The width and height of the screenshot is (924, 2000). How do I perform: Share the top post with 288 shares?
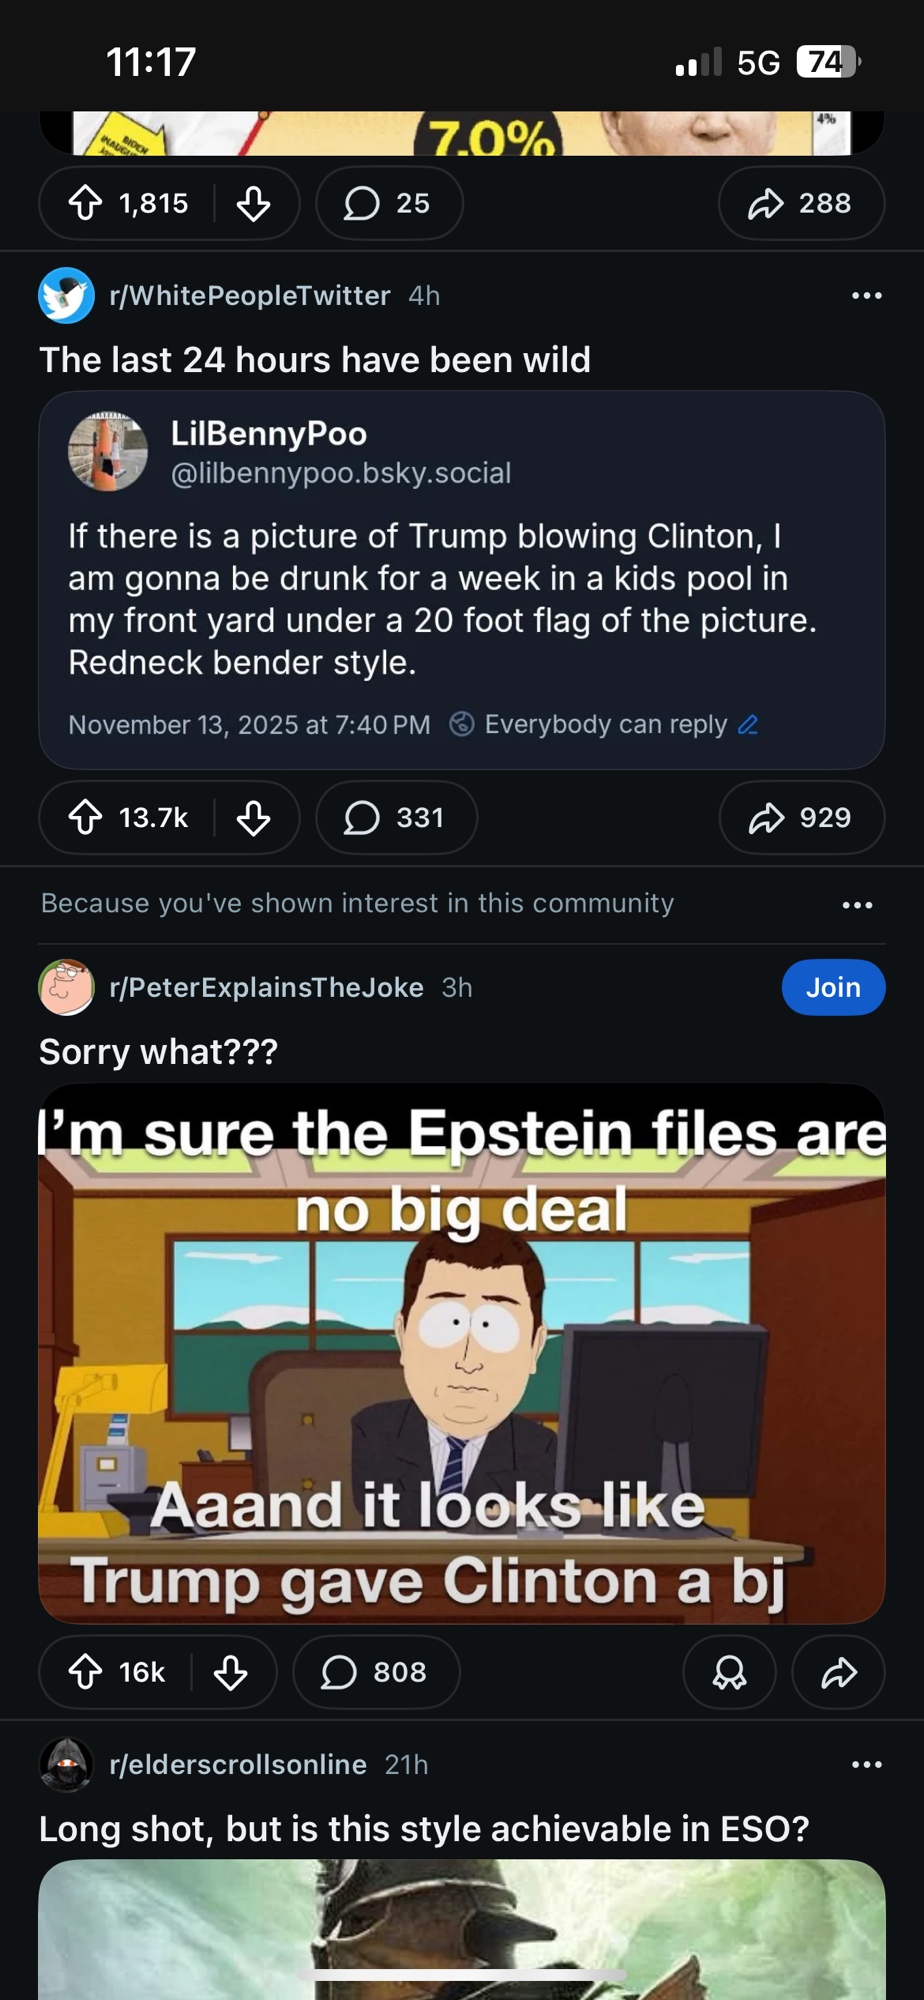point(801,203)
